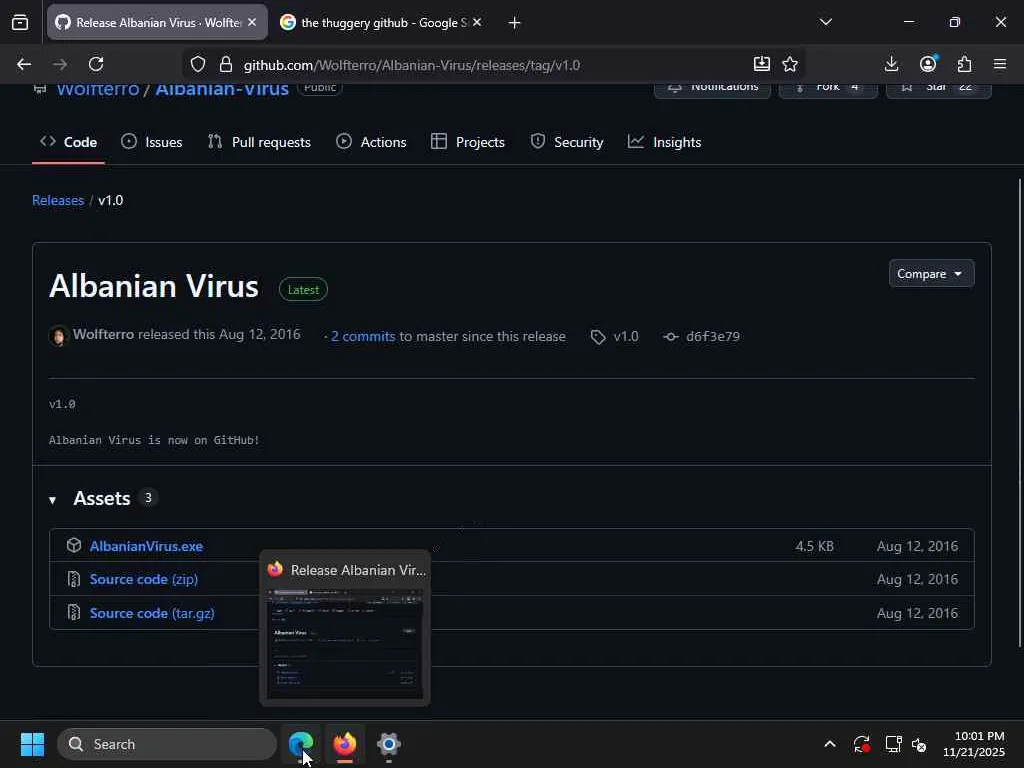The height and width of the screenshot is (768, 1024).
Task: Click the 4.5 KB file size
Action: click(814, 546)
